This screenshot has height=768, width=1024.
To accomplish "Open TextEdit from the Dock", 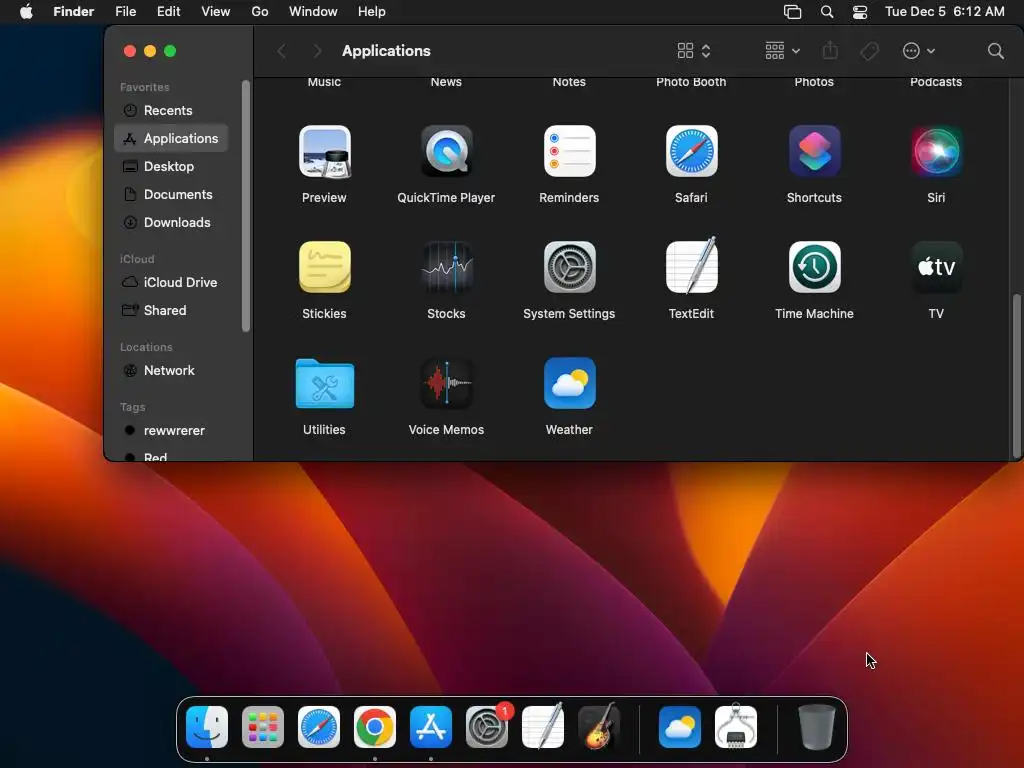I will [543, 726].
